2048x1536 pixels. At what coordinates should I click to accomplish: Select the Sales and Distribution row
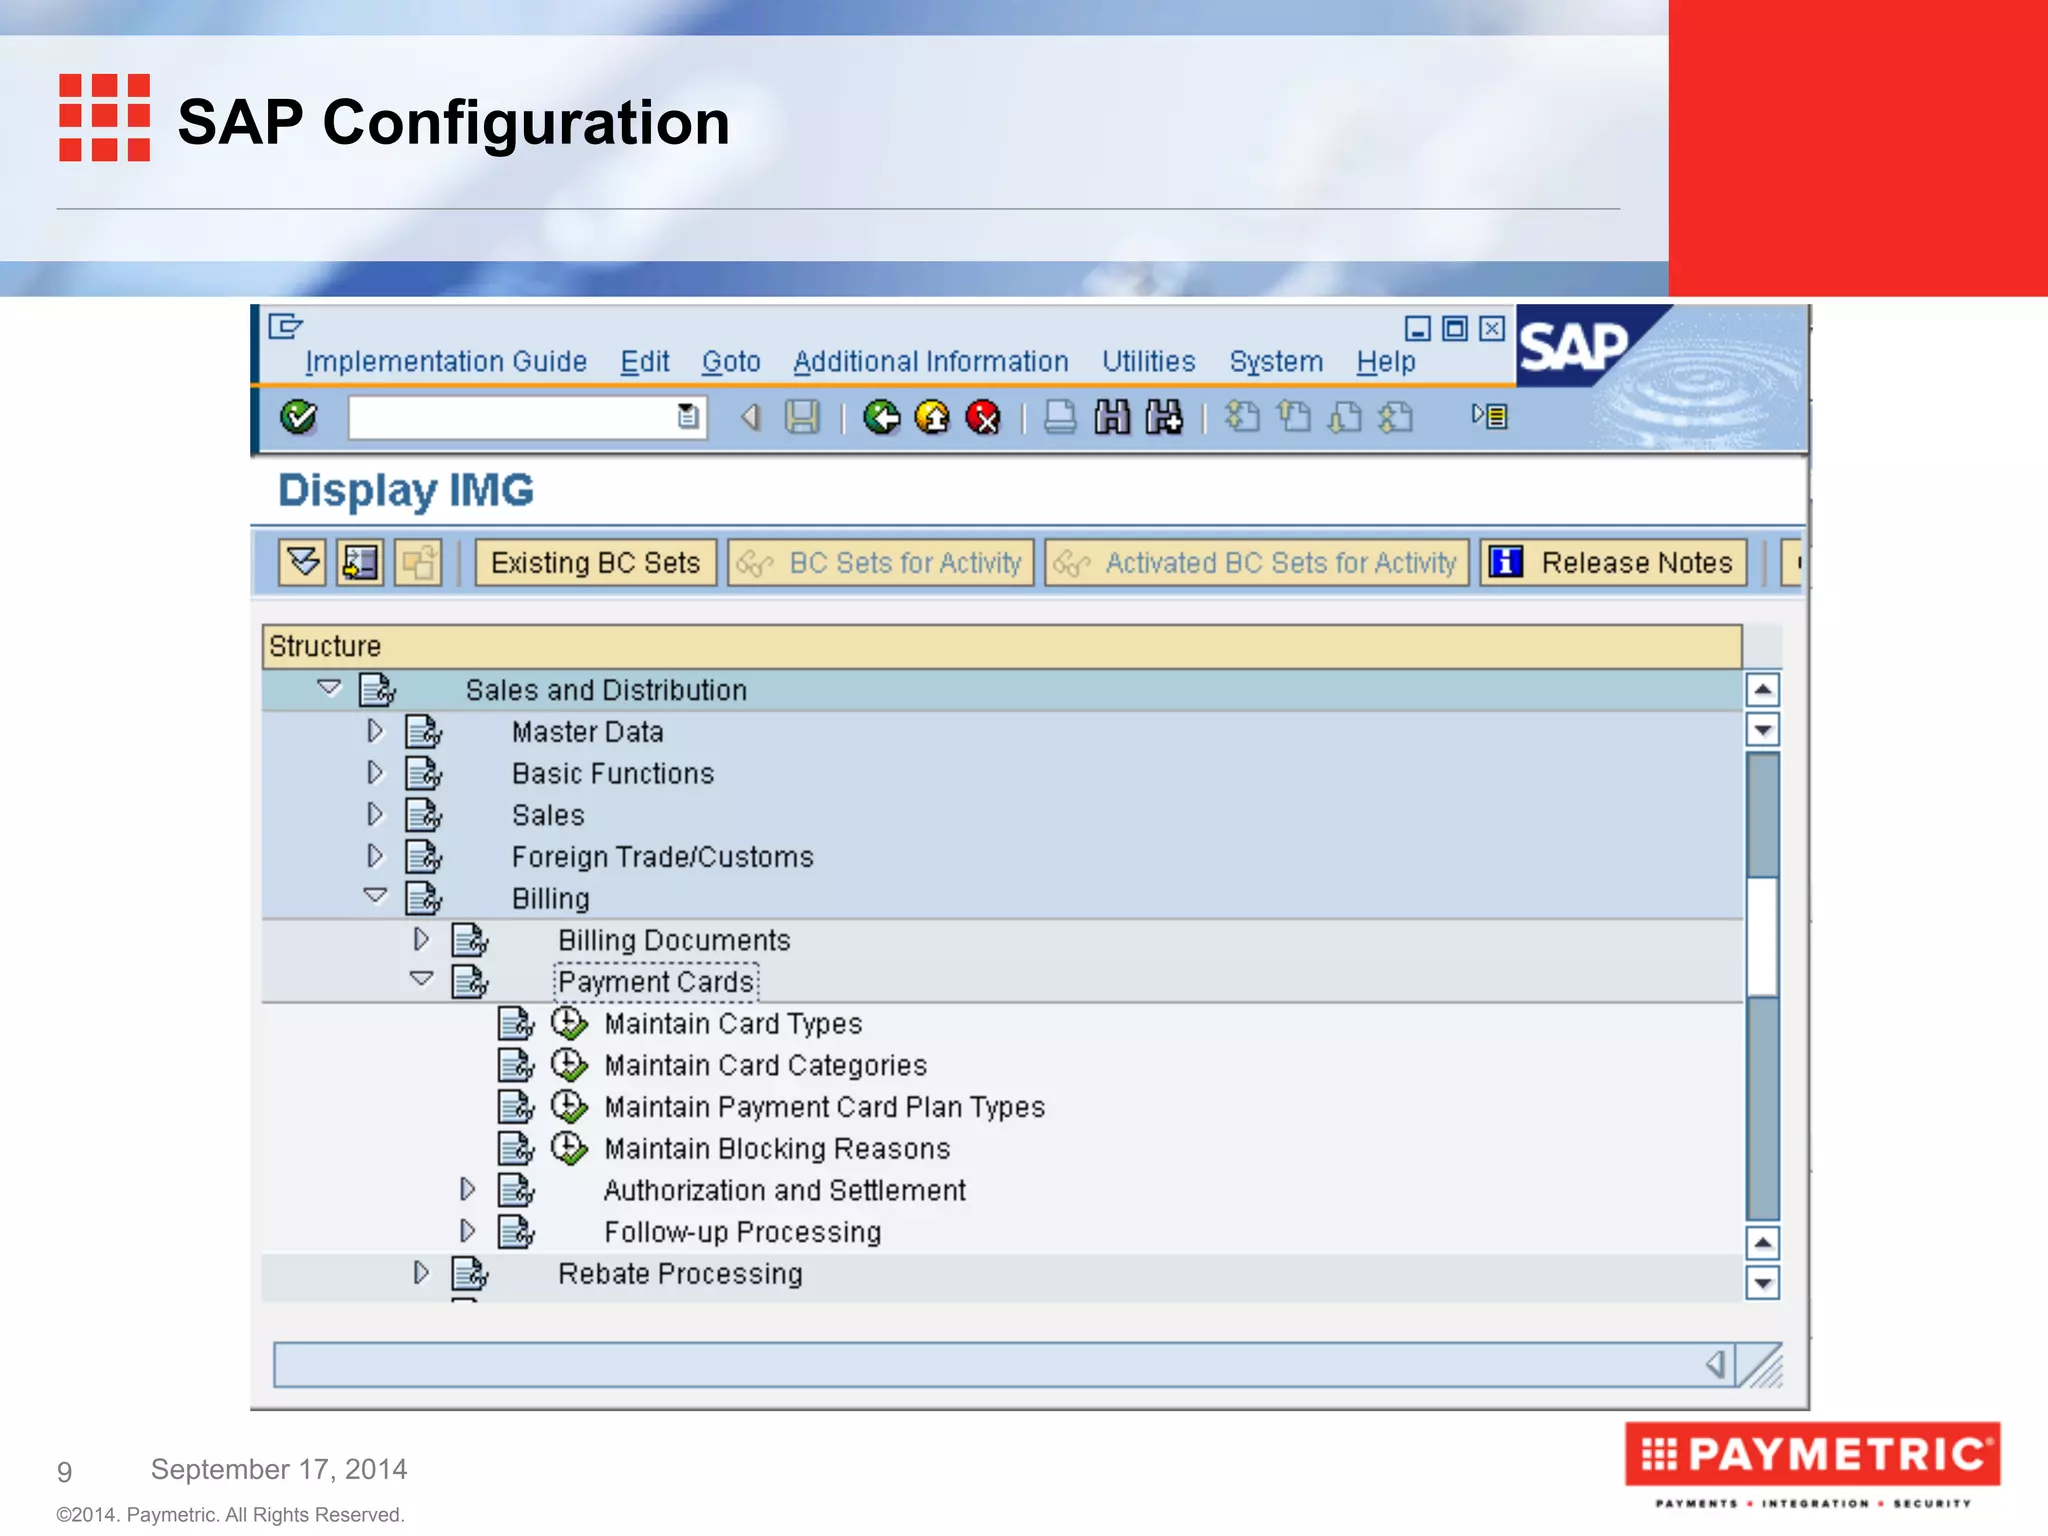pyautogui.click(x=1002, y=690)
